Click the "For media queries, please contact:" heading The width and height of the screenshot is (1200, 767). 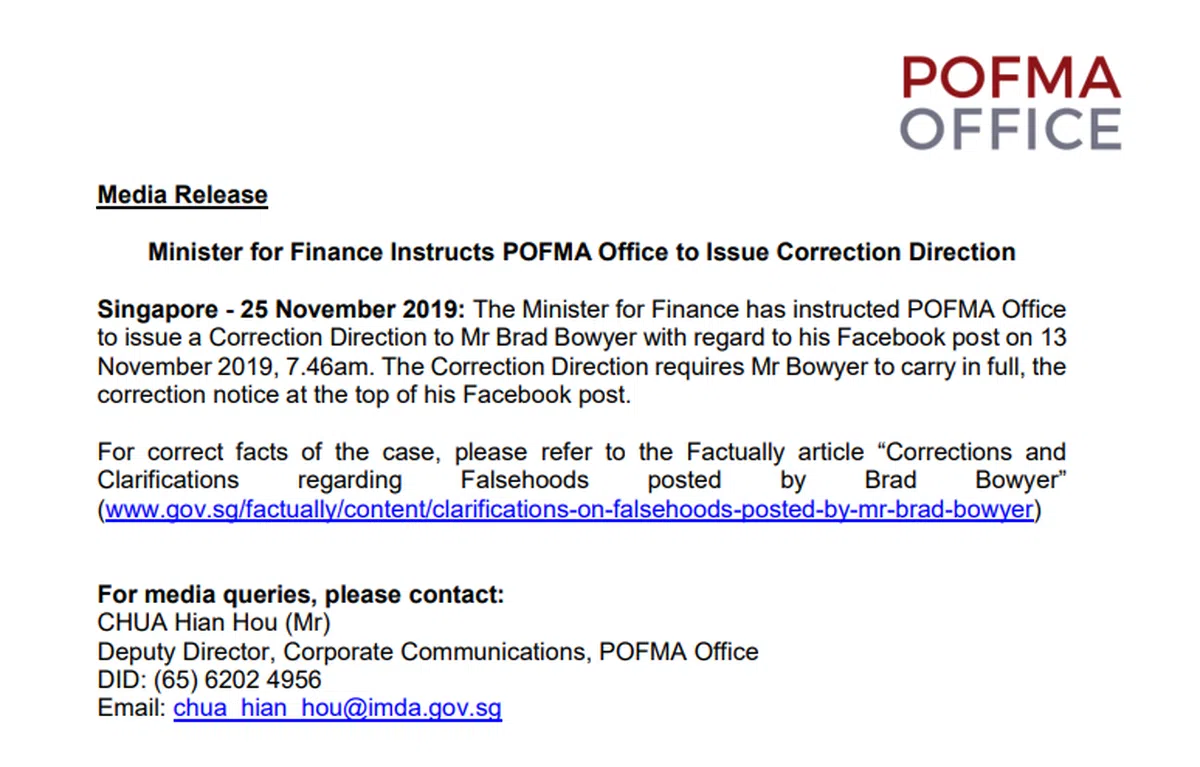(x=300, y=595)
